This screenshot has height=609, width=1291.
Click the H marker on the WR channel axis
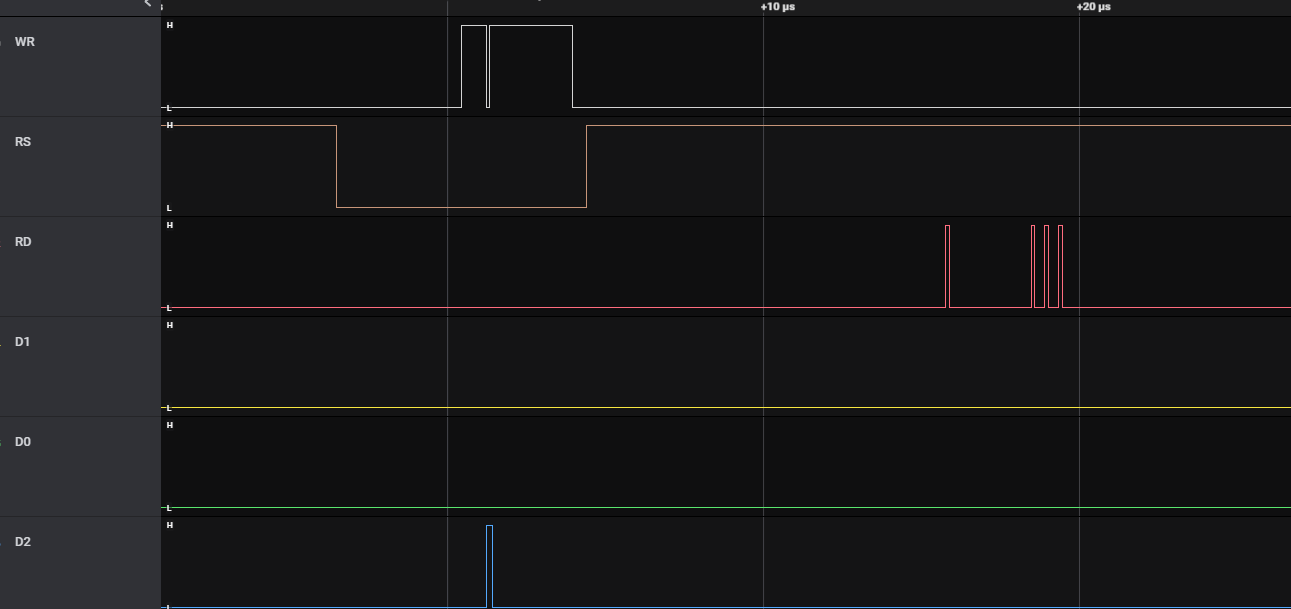tap(170, 25)
